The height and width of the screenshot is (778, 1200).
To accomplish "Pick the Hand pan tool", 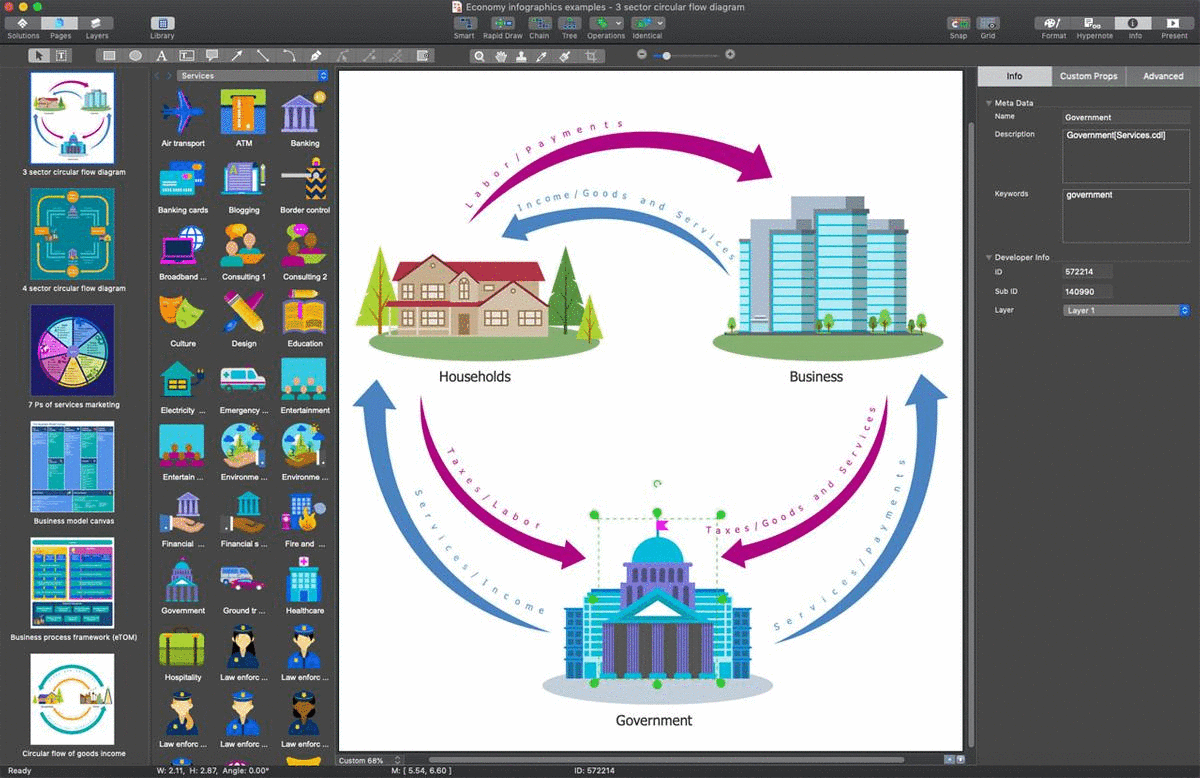I will point(500,56).
